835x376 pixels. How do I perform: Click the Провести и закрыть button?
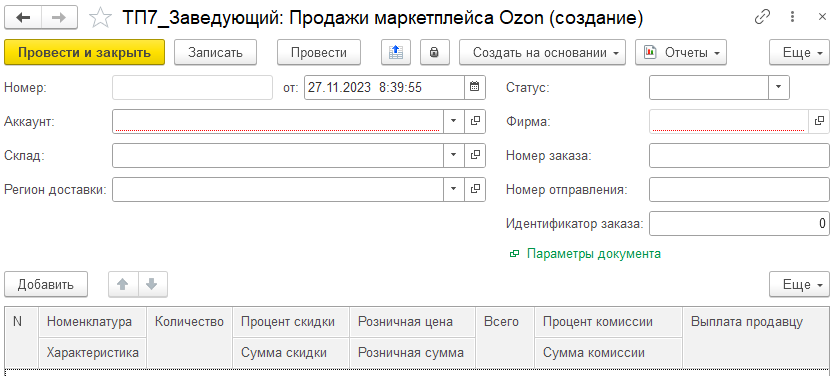click(x=85, y=52)
